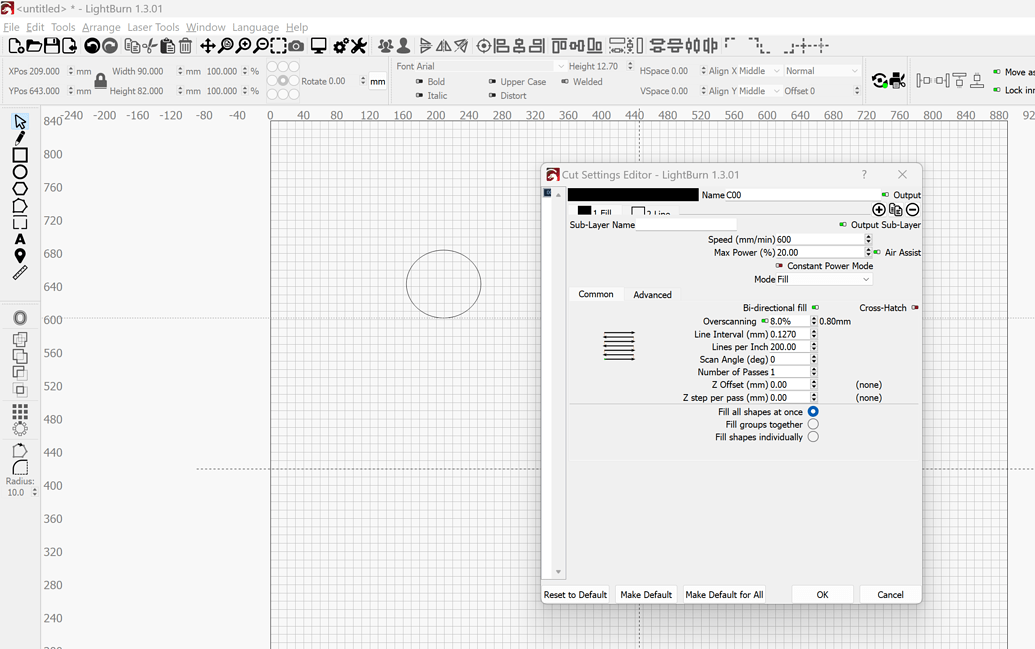1035x649 pixels.
Task: Open the Circular Array tool
Action: [20, 428]
